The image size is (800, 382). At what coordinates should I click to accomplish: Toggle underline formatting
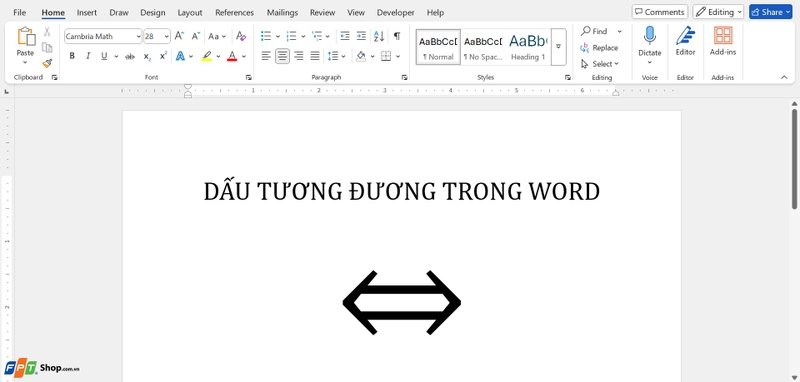(x=104, y=56)
